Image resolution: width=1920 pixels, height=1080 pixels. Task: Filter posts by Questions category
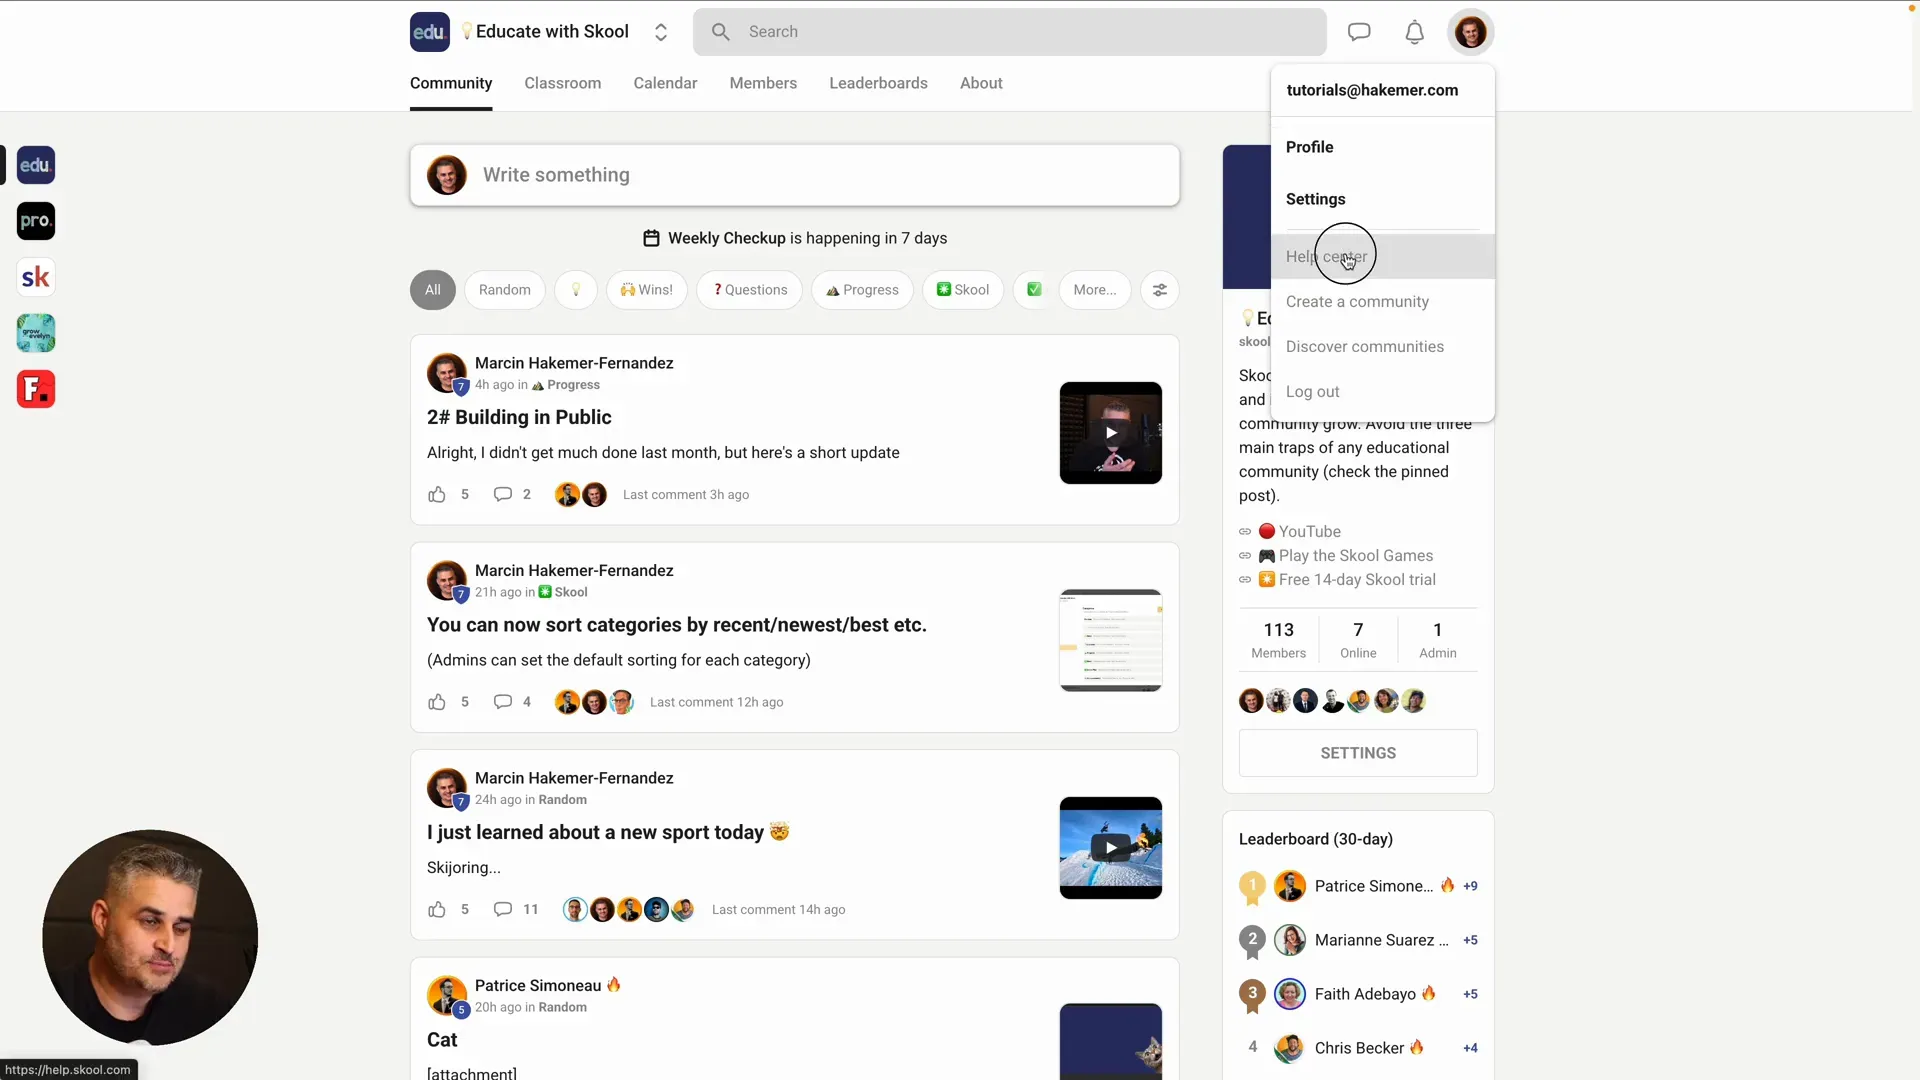[x=750, y=290]
